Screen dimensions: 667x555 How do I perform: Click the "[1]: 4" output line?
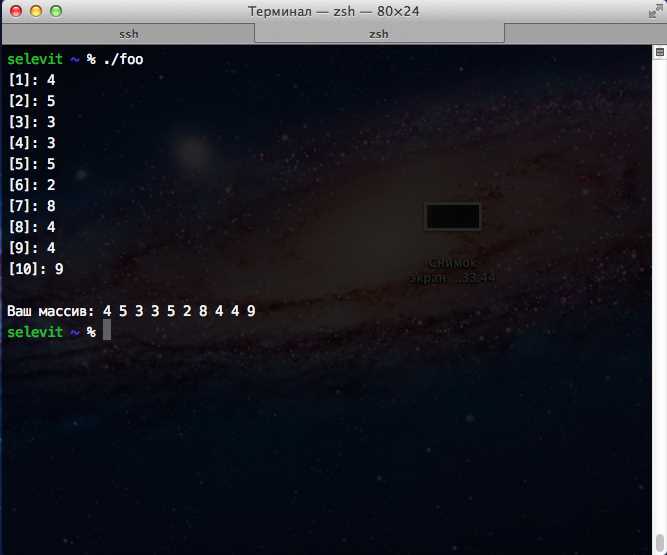[32, 80]
